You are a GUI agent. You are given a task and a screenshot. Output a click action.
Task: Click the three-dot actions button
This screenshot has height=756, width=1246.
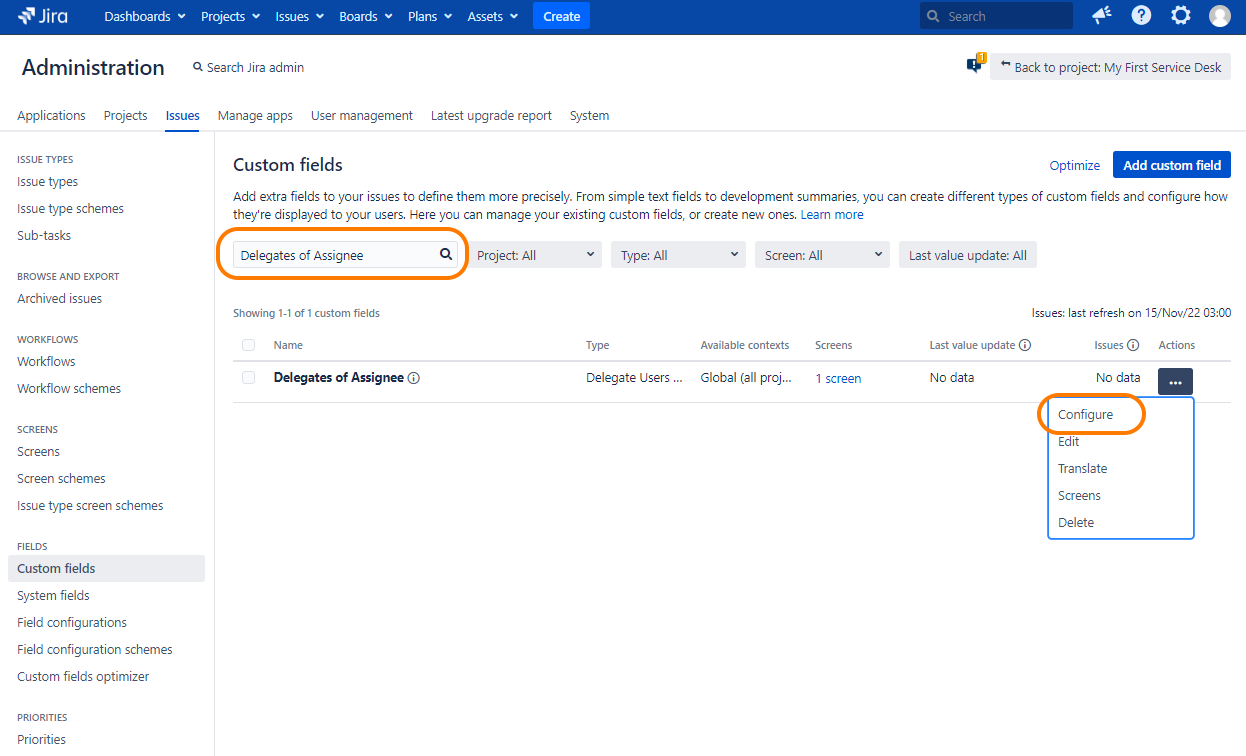click(1175, 382)
